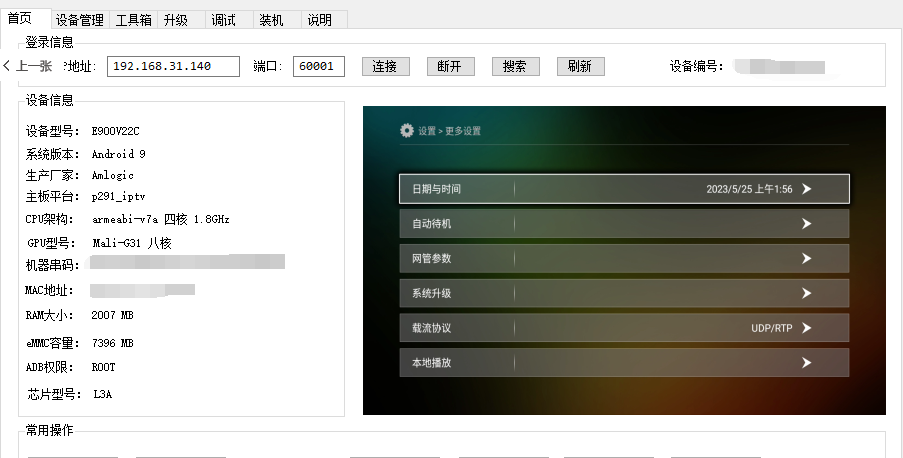Click the date value 2023/5/25 上午1:56
Image resolution: width=903 pixels, height=458 pixels.
coord(749,189)
